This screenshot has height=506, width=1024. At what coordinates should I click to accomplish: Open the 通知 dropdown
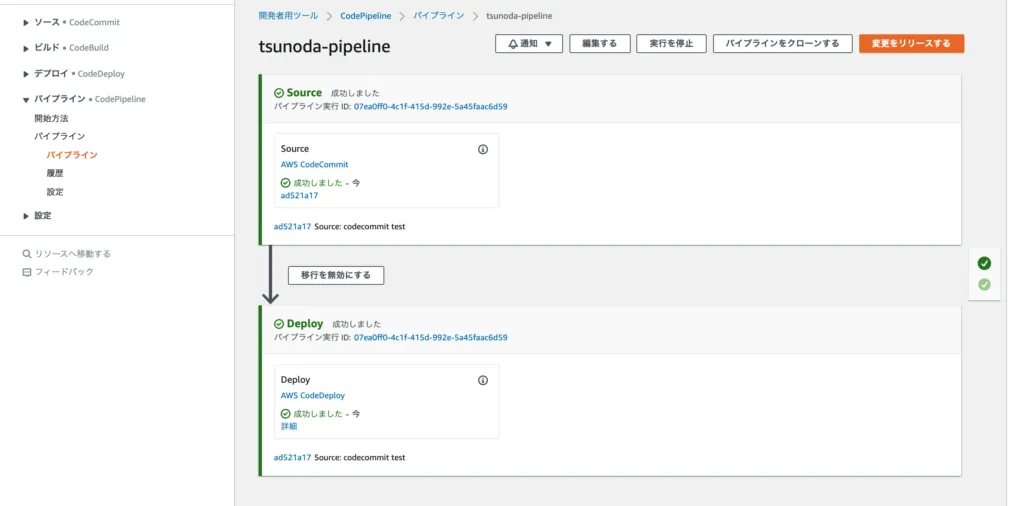[x=529, y=44]
